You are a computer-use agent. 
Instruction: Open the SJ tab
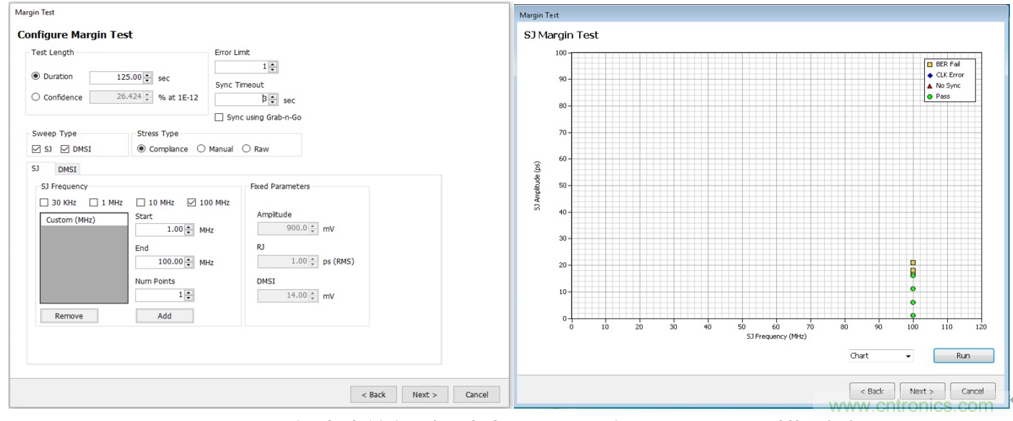click(35, 169)
